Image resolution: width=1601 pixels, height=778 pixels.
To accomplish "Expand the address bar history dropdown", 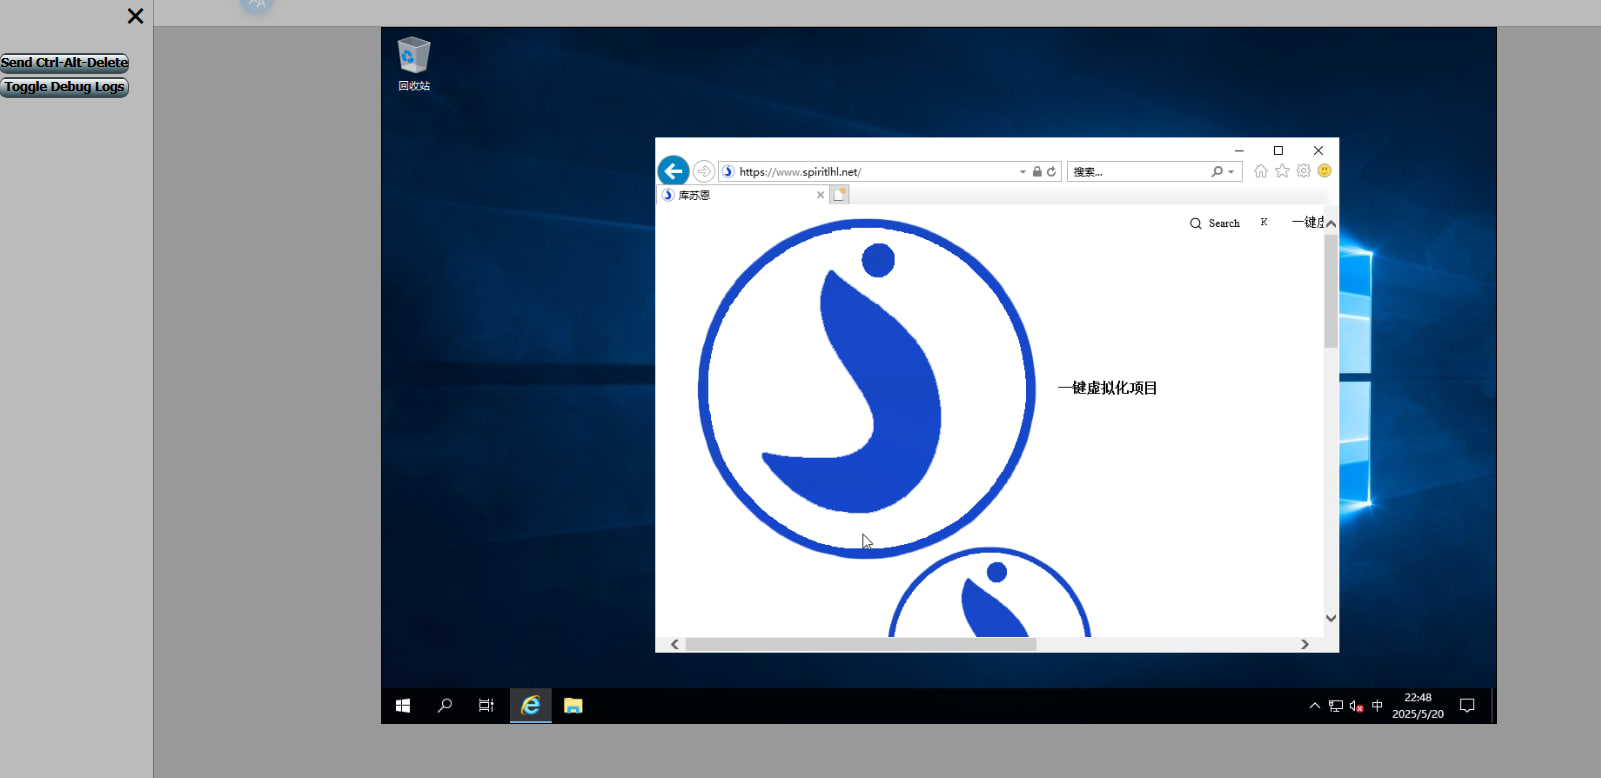I will point(1022,172).
